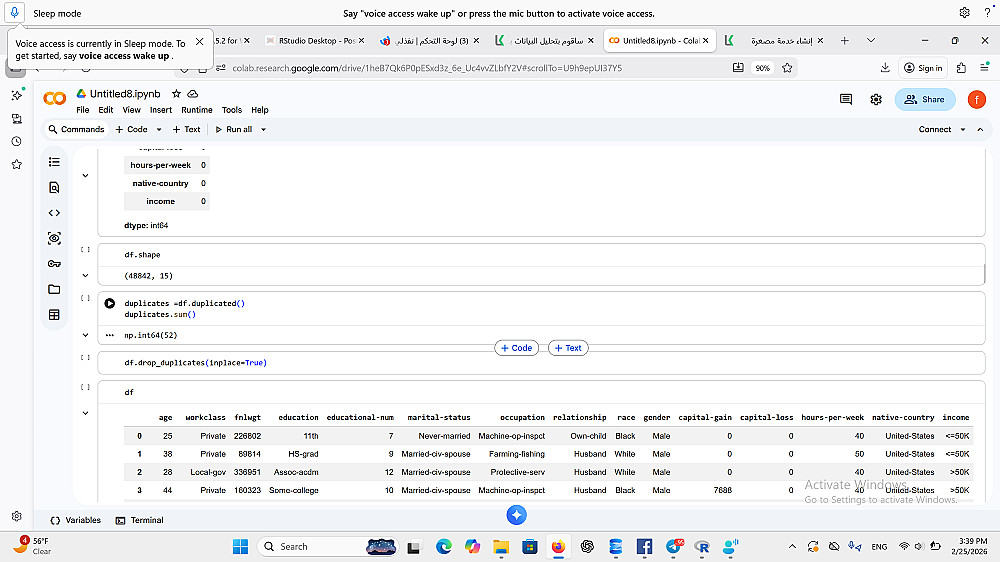
Task: Open File Explorer from the taskbar
Action: (501, 547)
